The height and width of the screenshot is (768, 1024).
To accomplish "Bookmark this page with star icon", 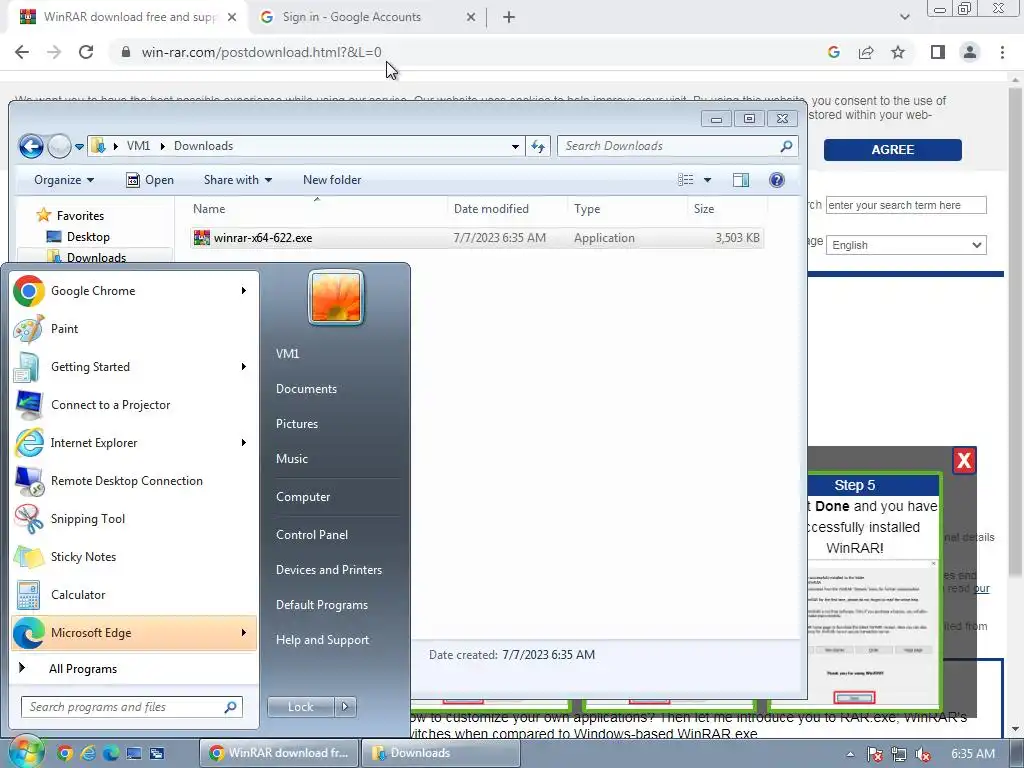I will [898, 52].
